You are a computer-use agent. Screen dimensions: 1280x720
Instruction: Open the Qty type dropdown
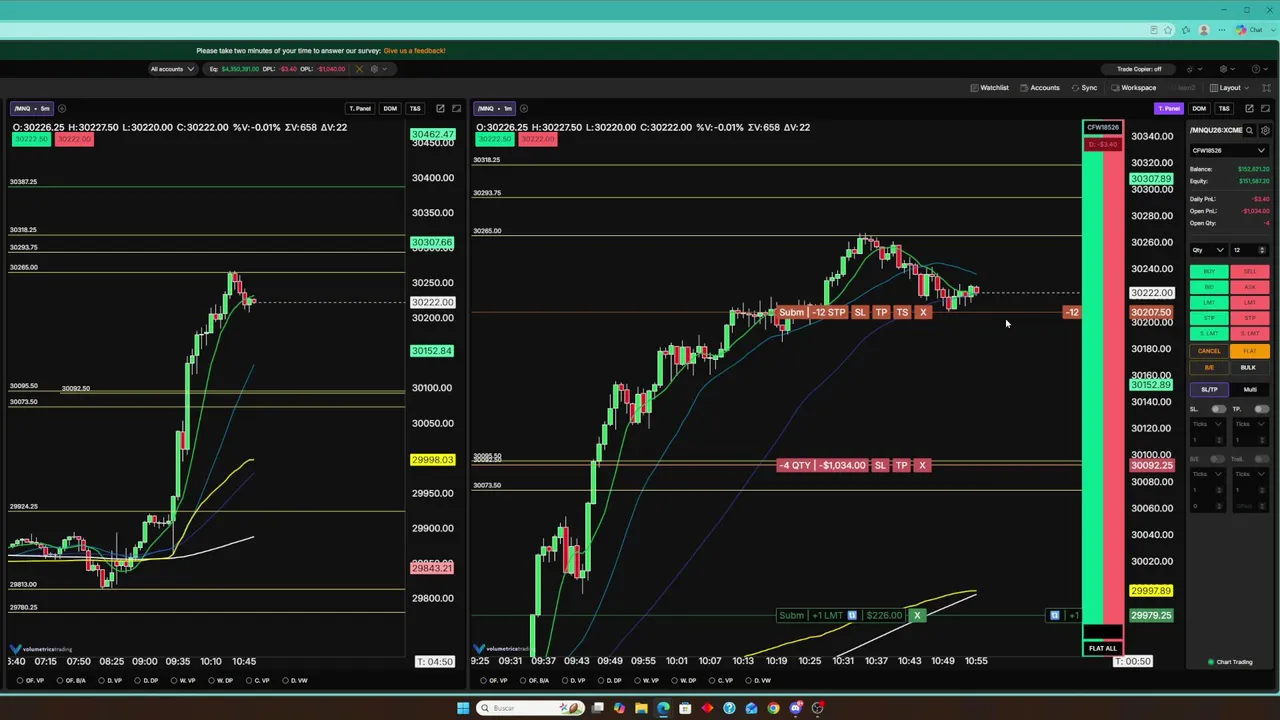point(1207,250)
